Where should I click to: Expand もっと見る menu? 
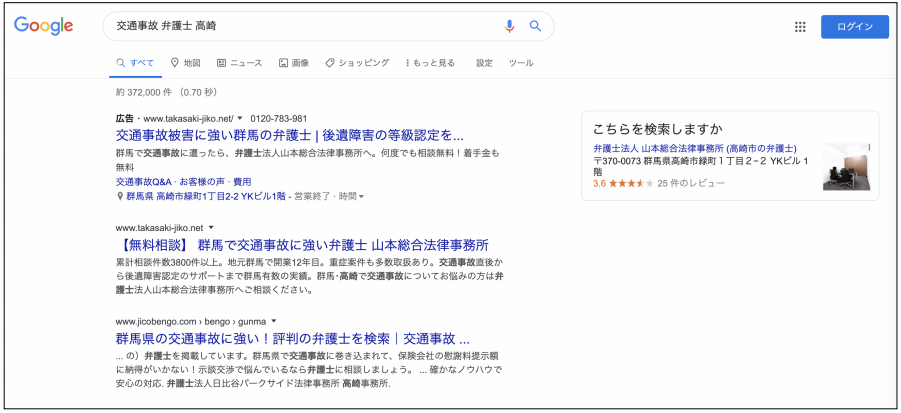coord(430,63)
